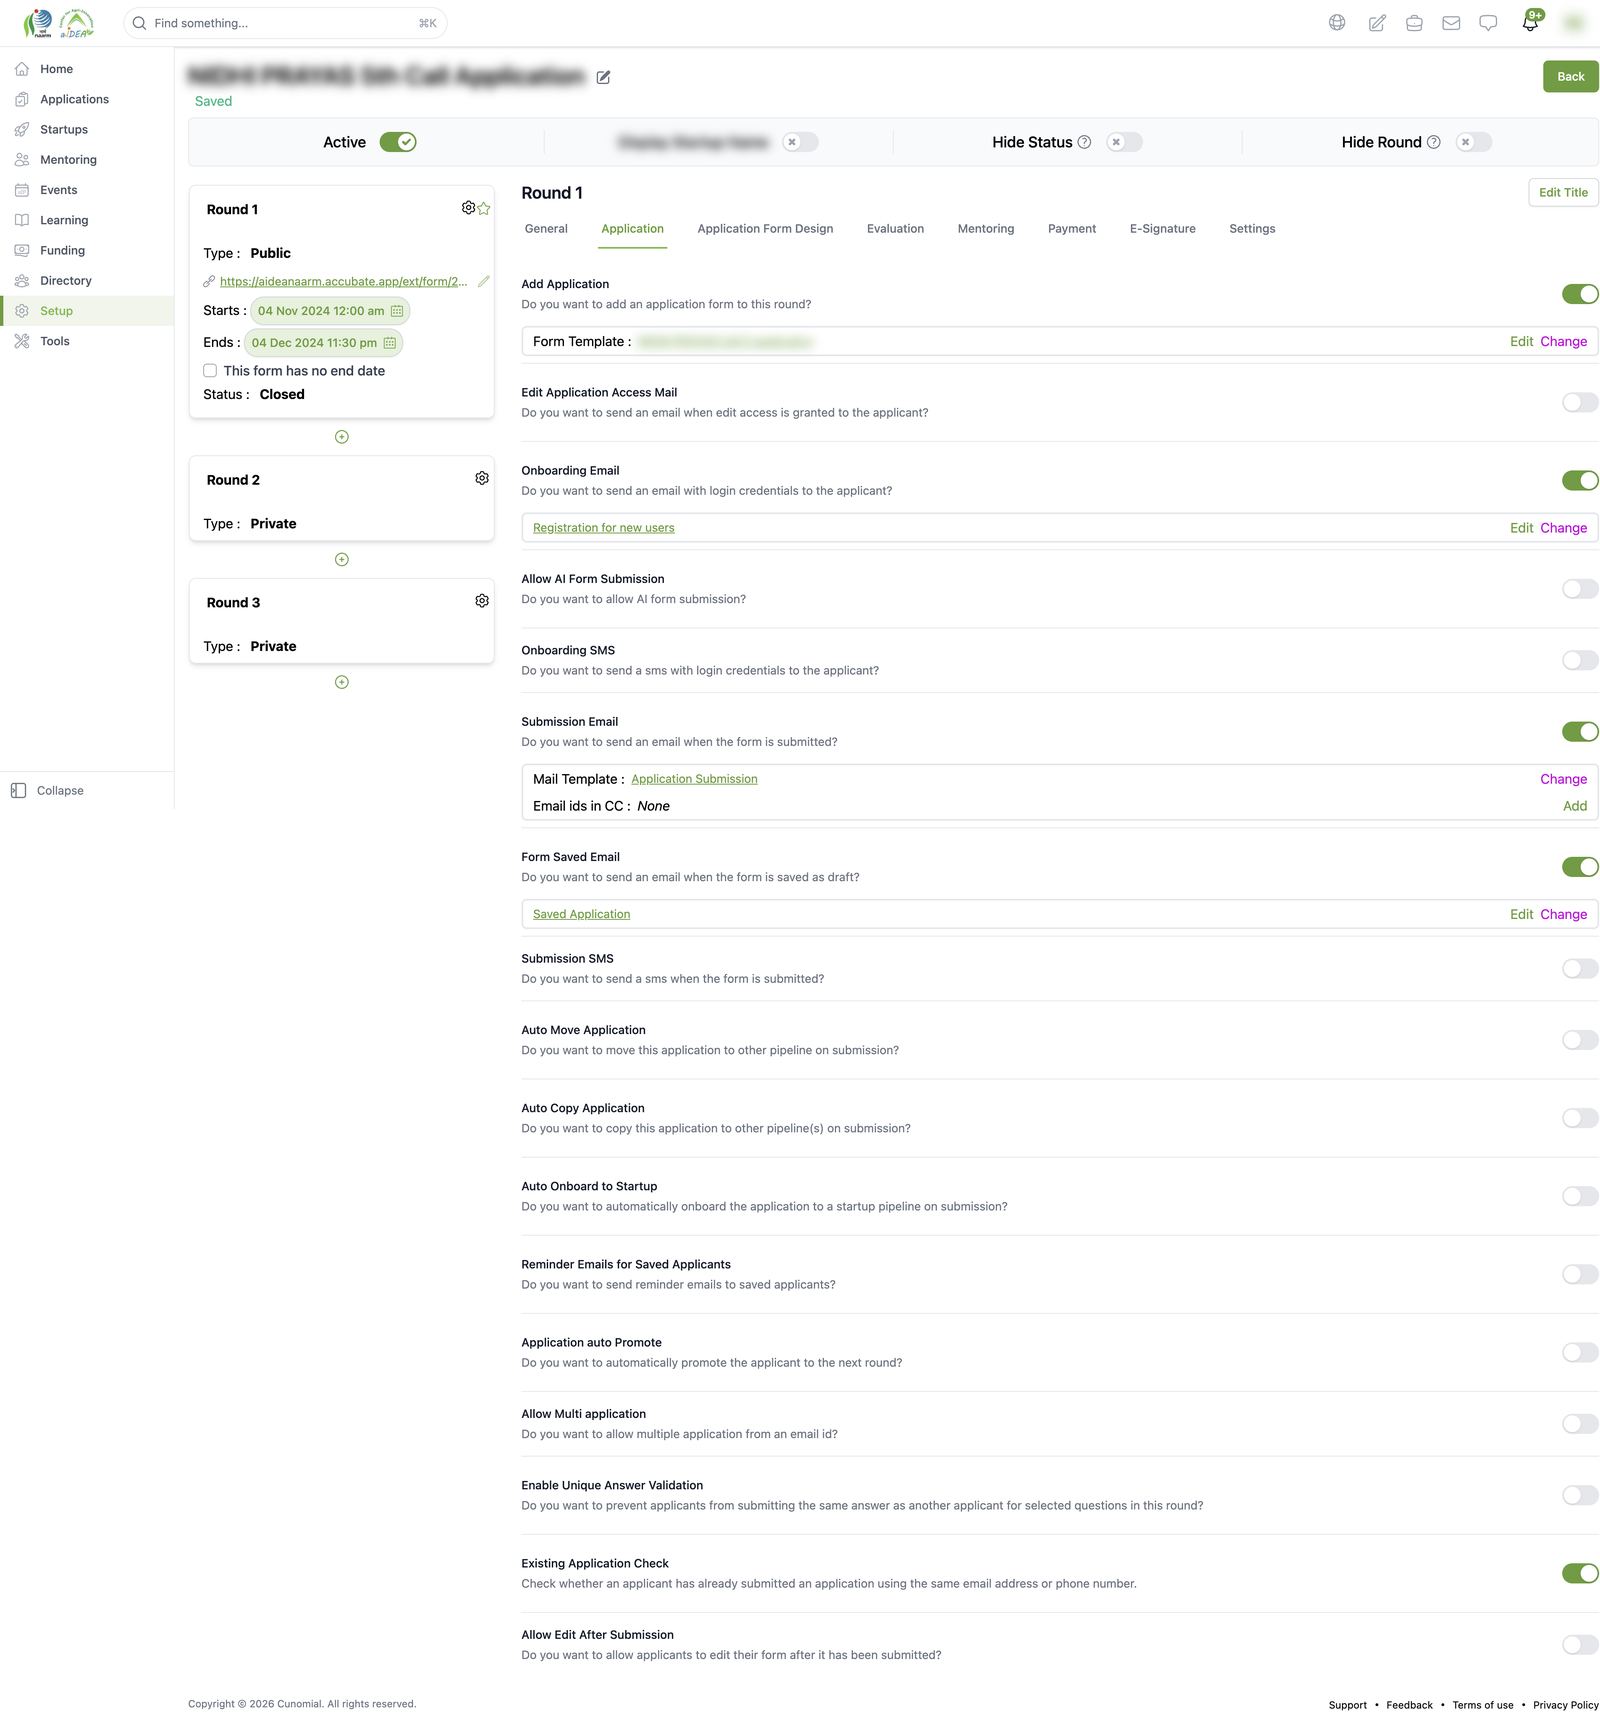Switch to the Mentoring tab
Viewport: 1600px width, 1717px height.
(986, 229)
